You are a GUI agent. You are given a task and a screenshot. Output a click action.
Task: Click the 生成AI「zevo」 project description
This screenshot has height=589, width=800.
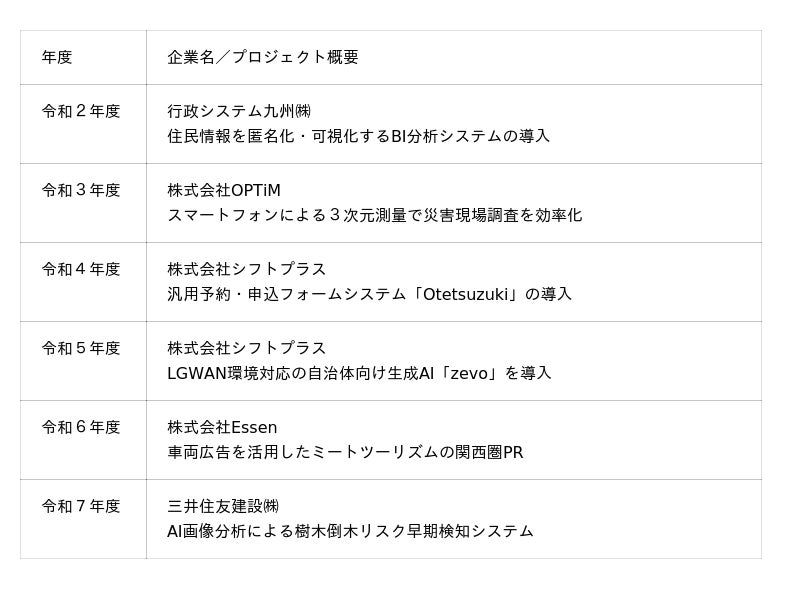coord(359,373)
